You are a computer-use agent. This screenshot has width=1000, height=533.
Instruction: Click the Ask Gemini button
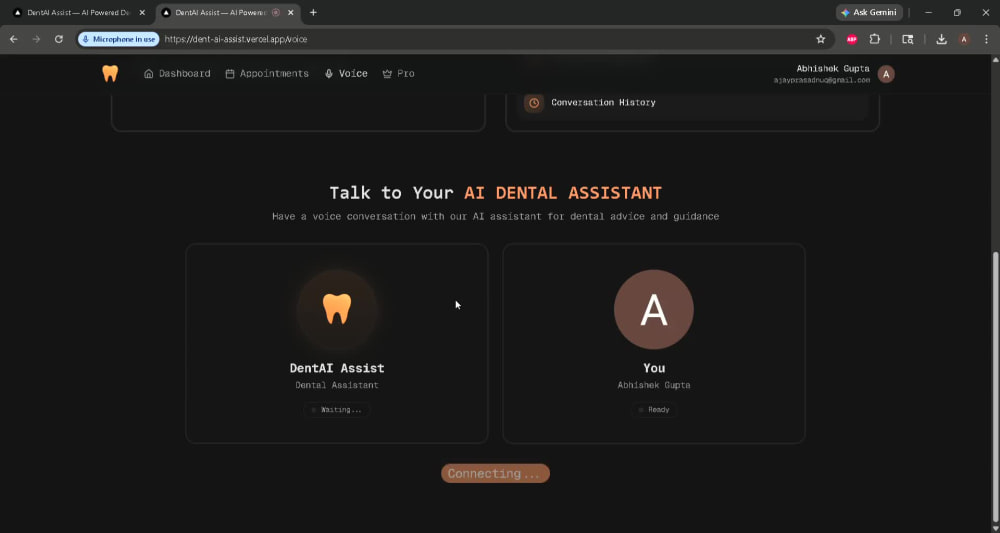869,13
